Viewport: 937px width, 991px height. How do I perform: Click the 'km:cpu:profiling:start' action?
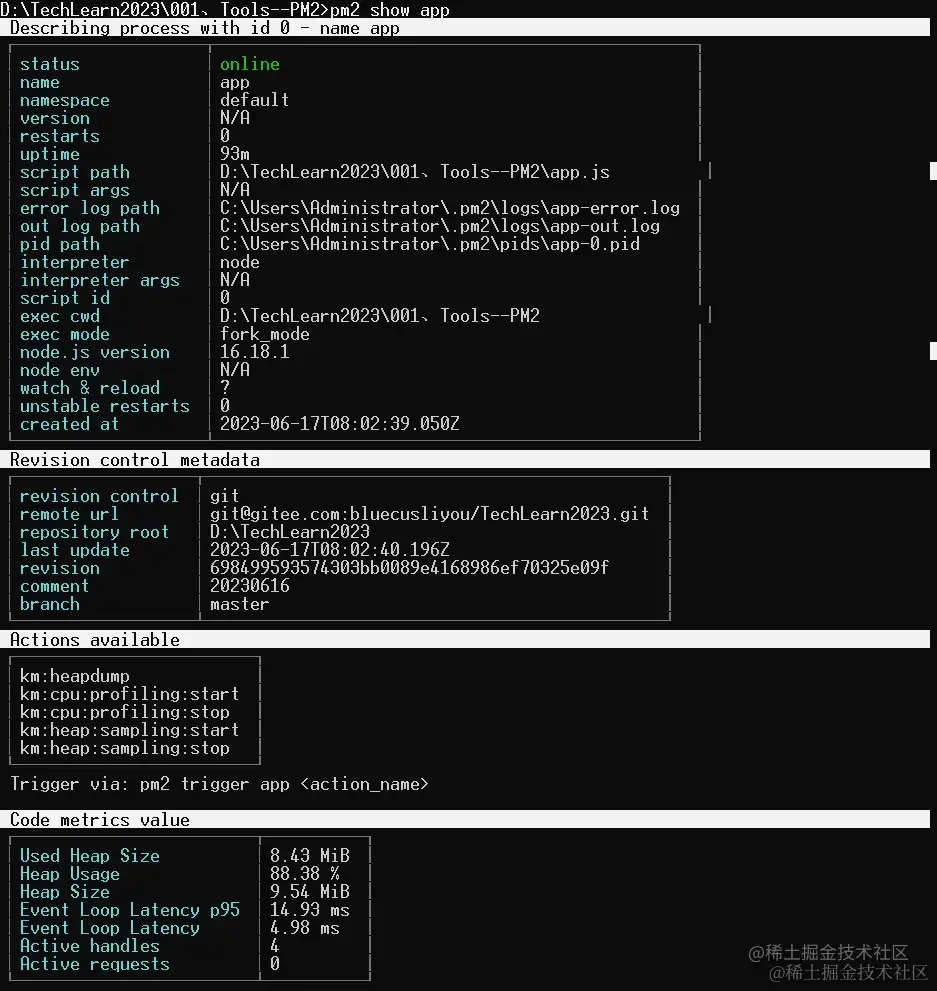tap(130, 694)
